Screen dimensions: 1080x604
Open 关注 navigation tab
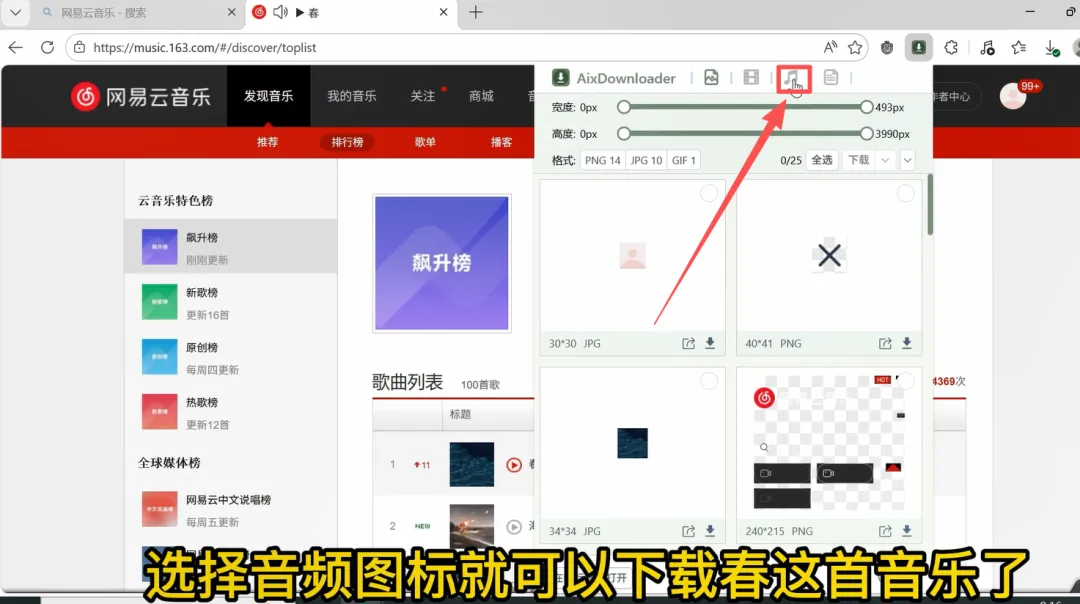click(x=423, y=96)
